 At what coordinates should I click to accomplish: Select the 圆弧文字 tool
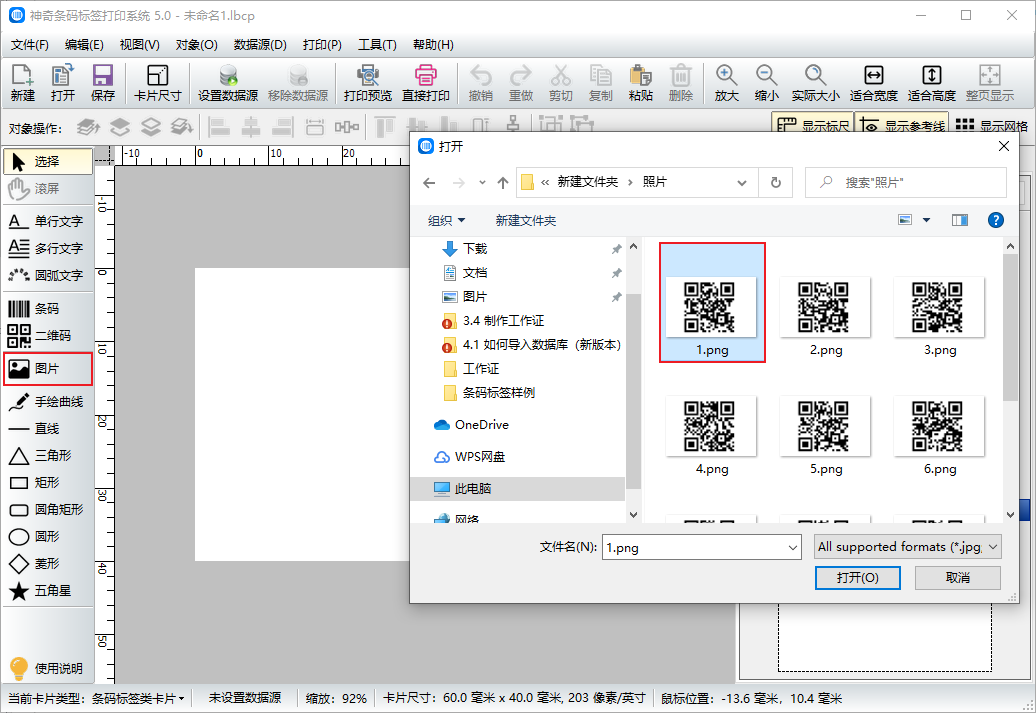coord(48,275)
